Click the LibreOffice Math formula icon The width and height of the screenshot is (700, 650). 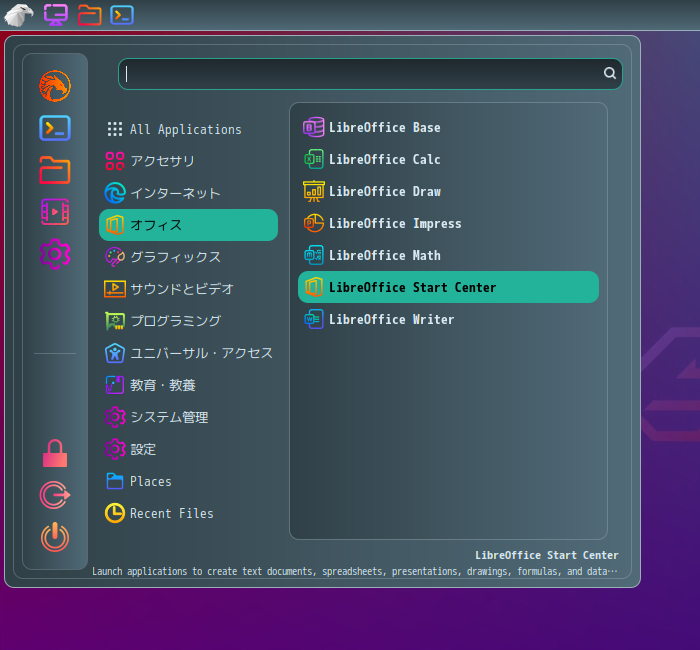313,255
